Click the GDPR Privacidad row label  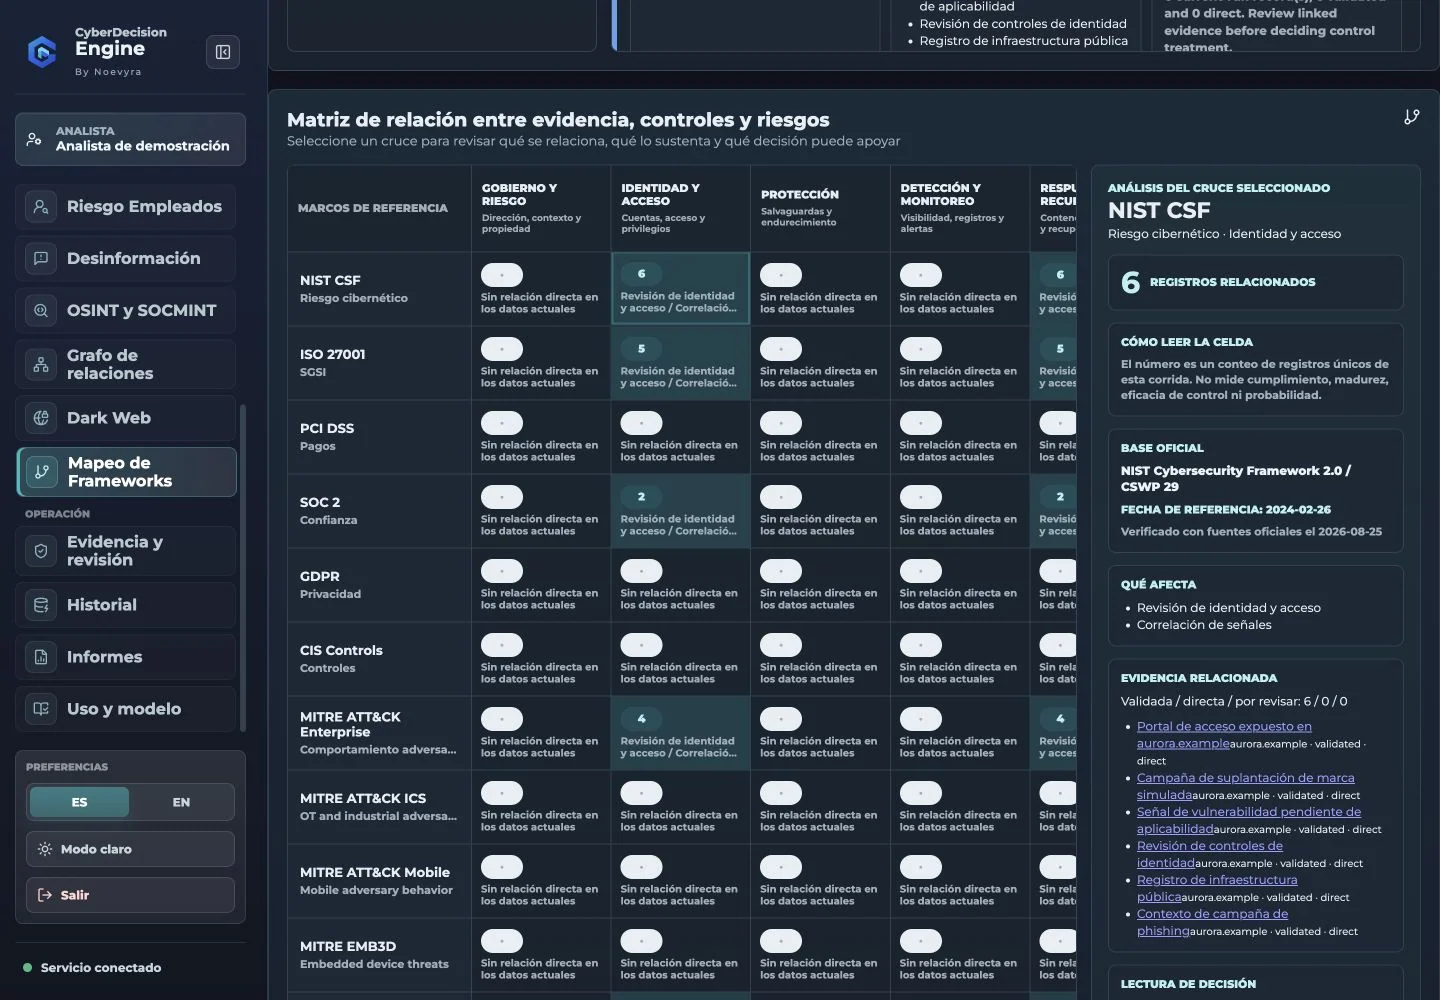379,585
